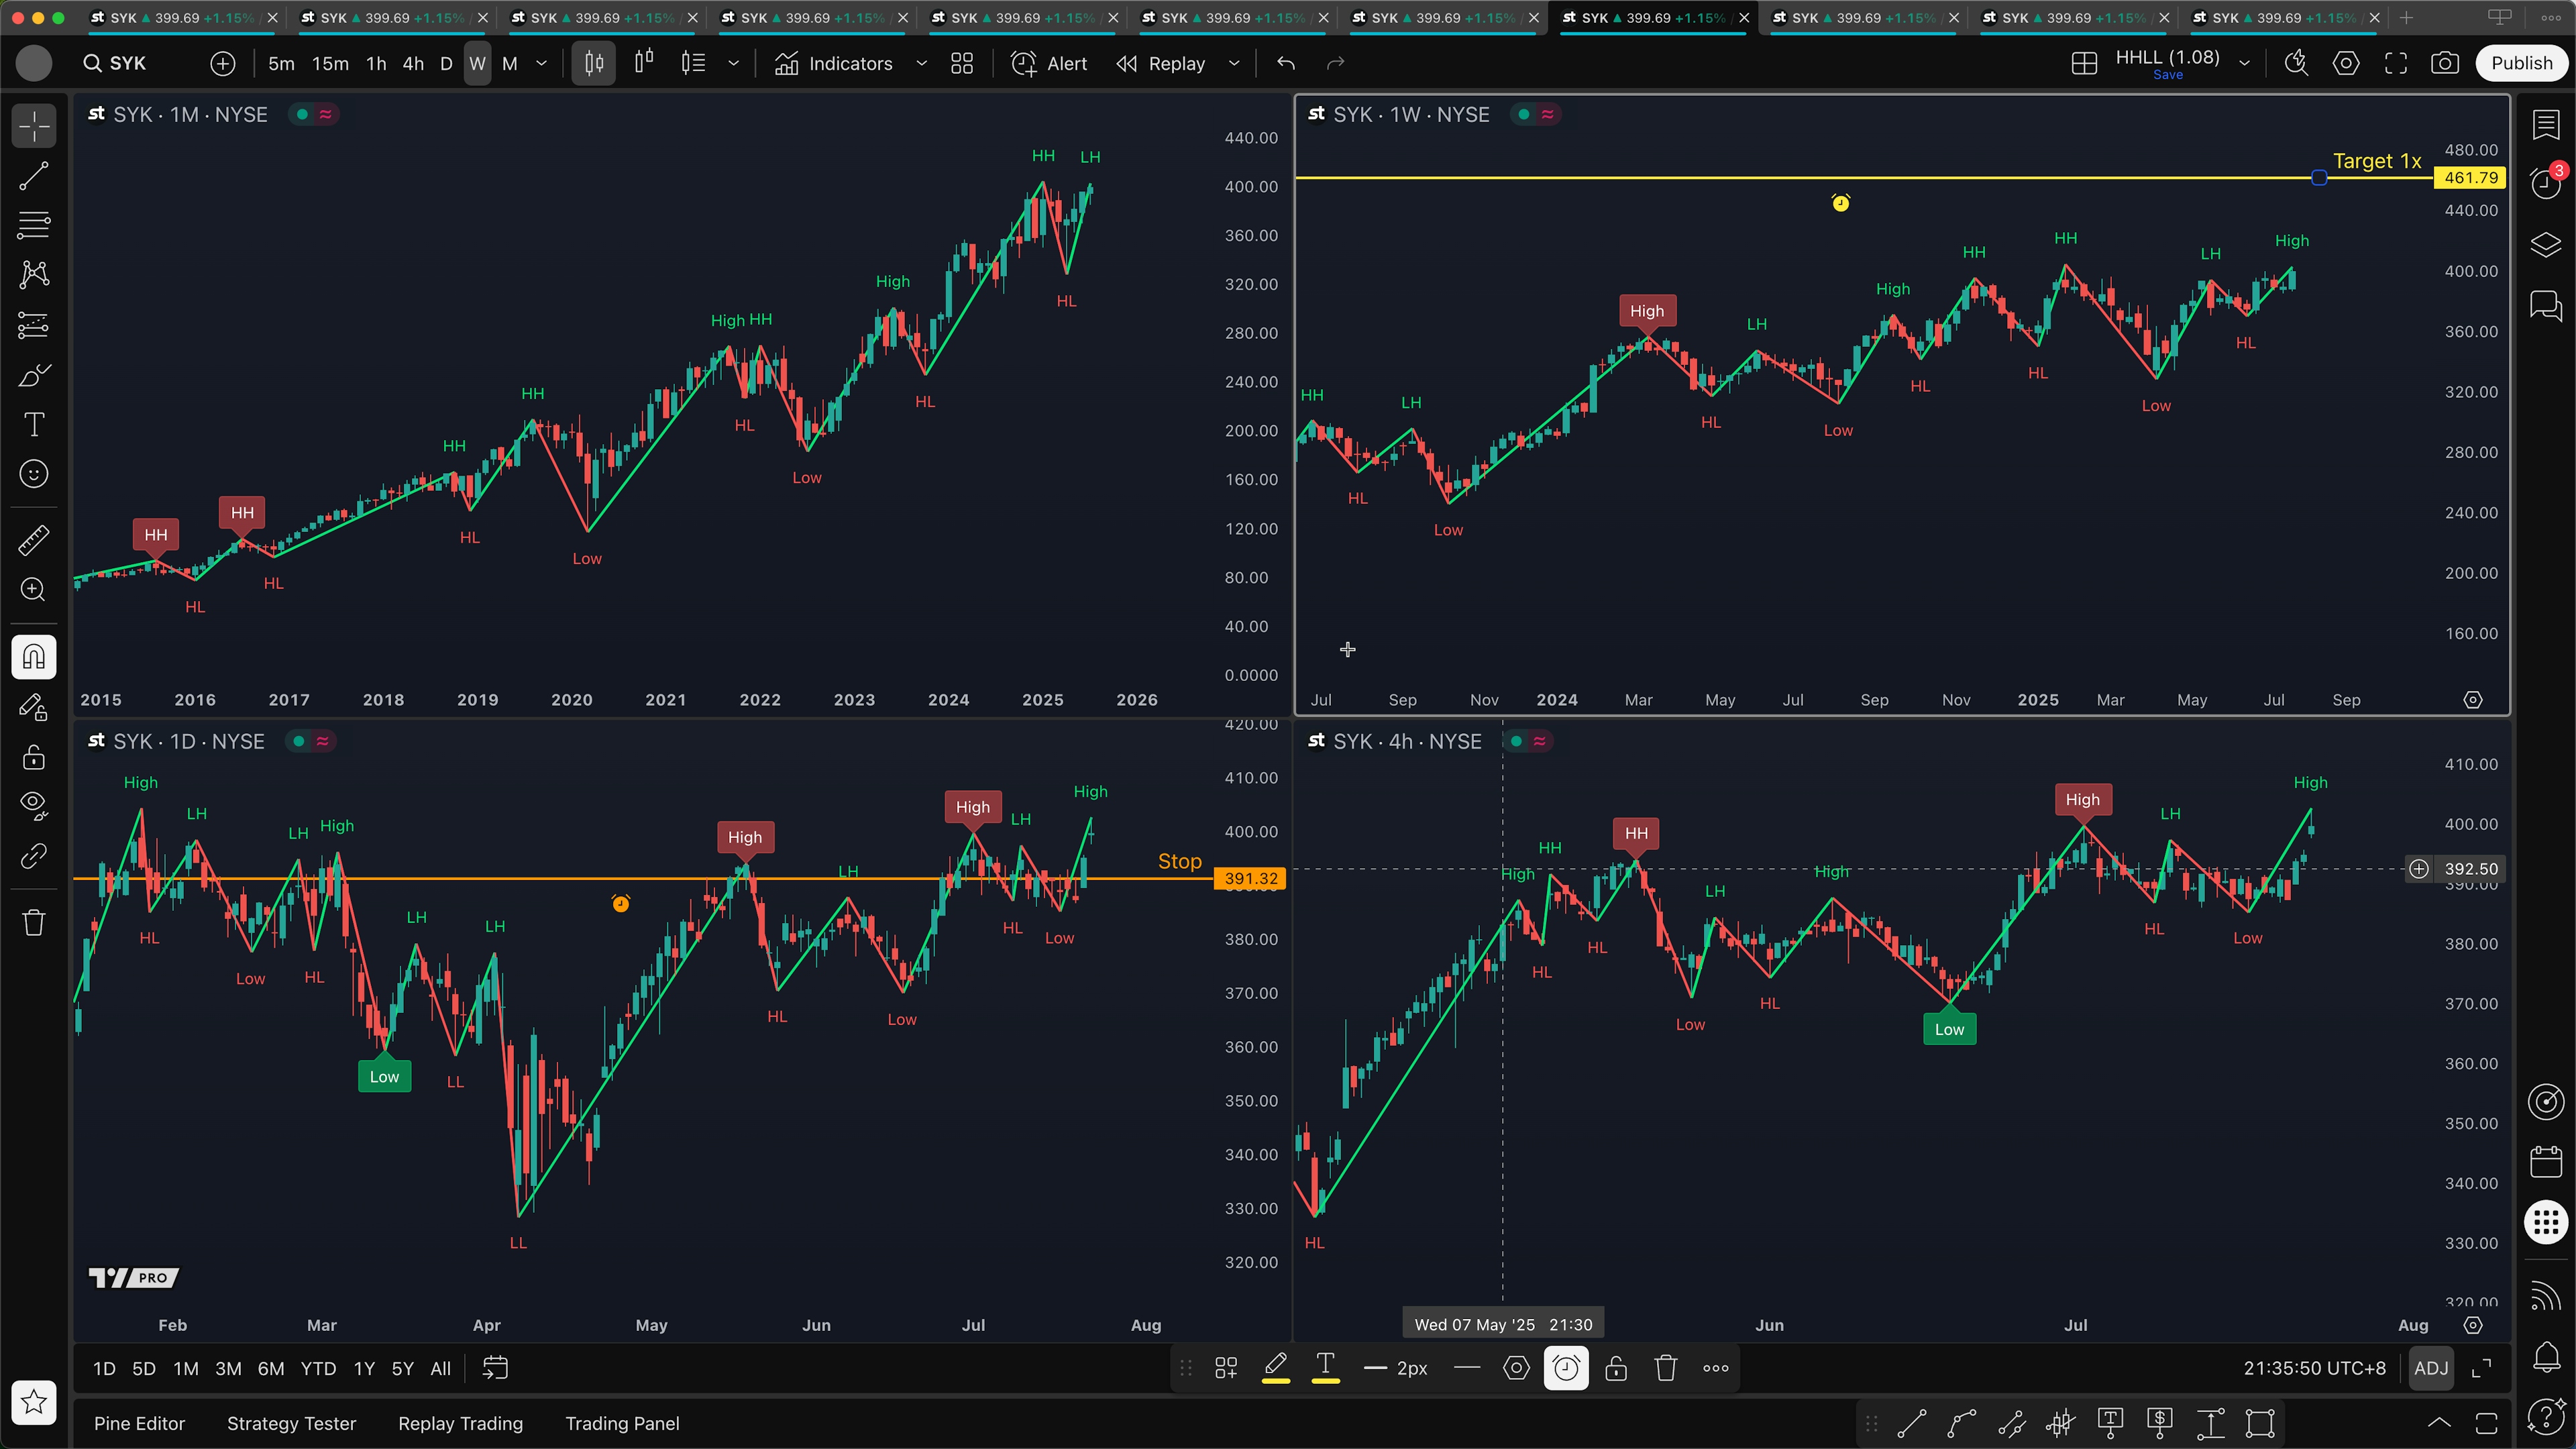This screenshot has width=2576, height=1449.
Task: Set date range to 5Y
Action: point(402,1368)
